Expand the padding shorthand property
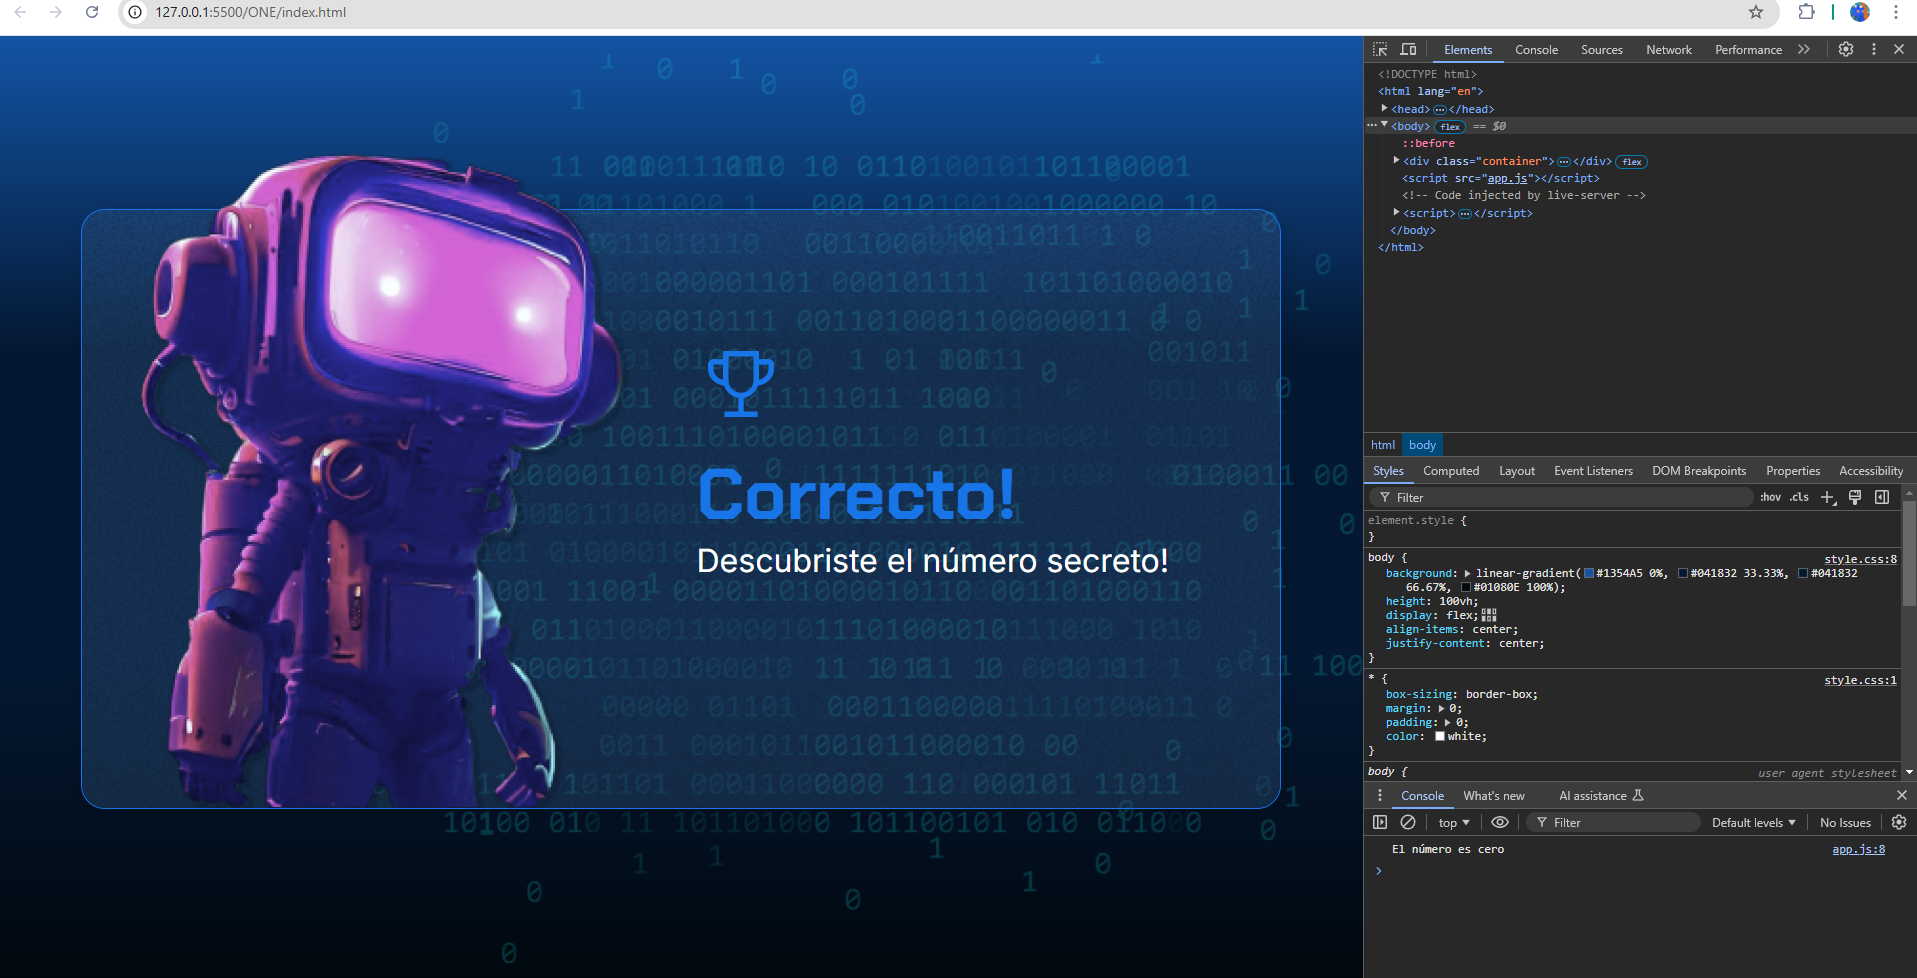Viewport: 1917px width, 978px height. [x=1447, y=722]
